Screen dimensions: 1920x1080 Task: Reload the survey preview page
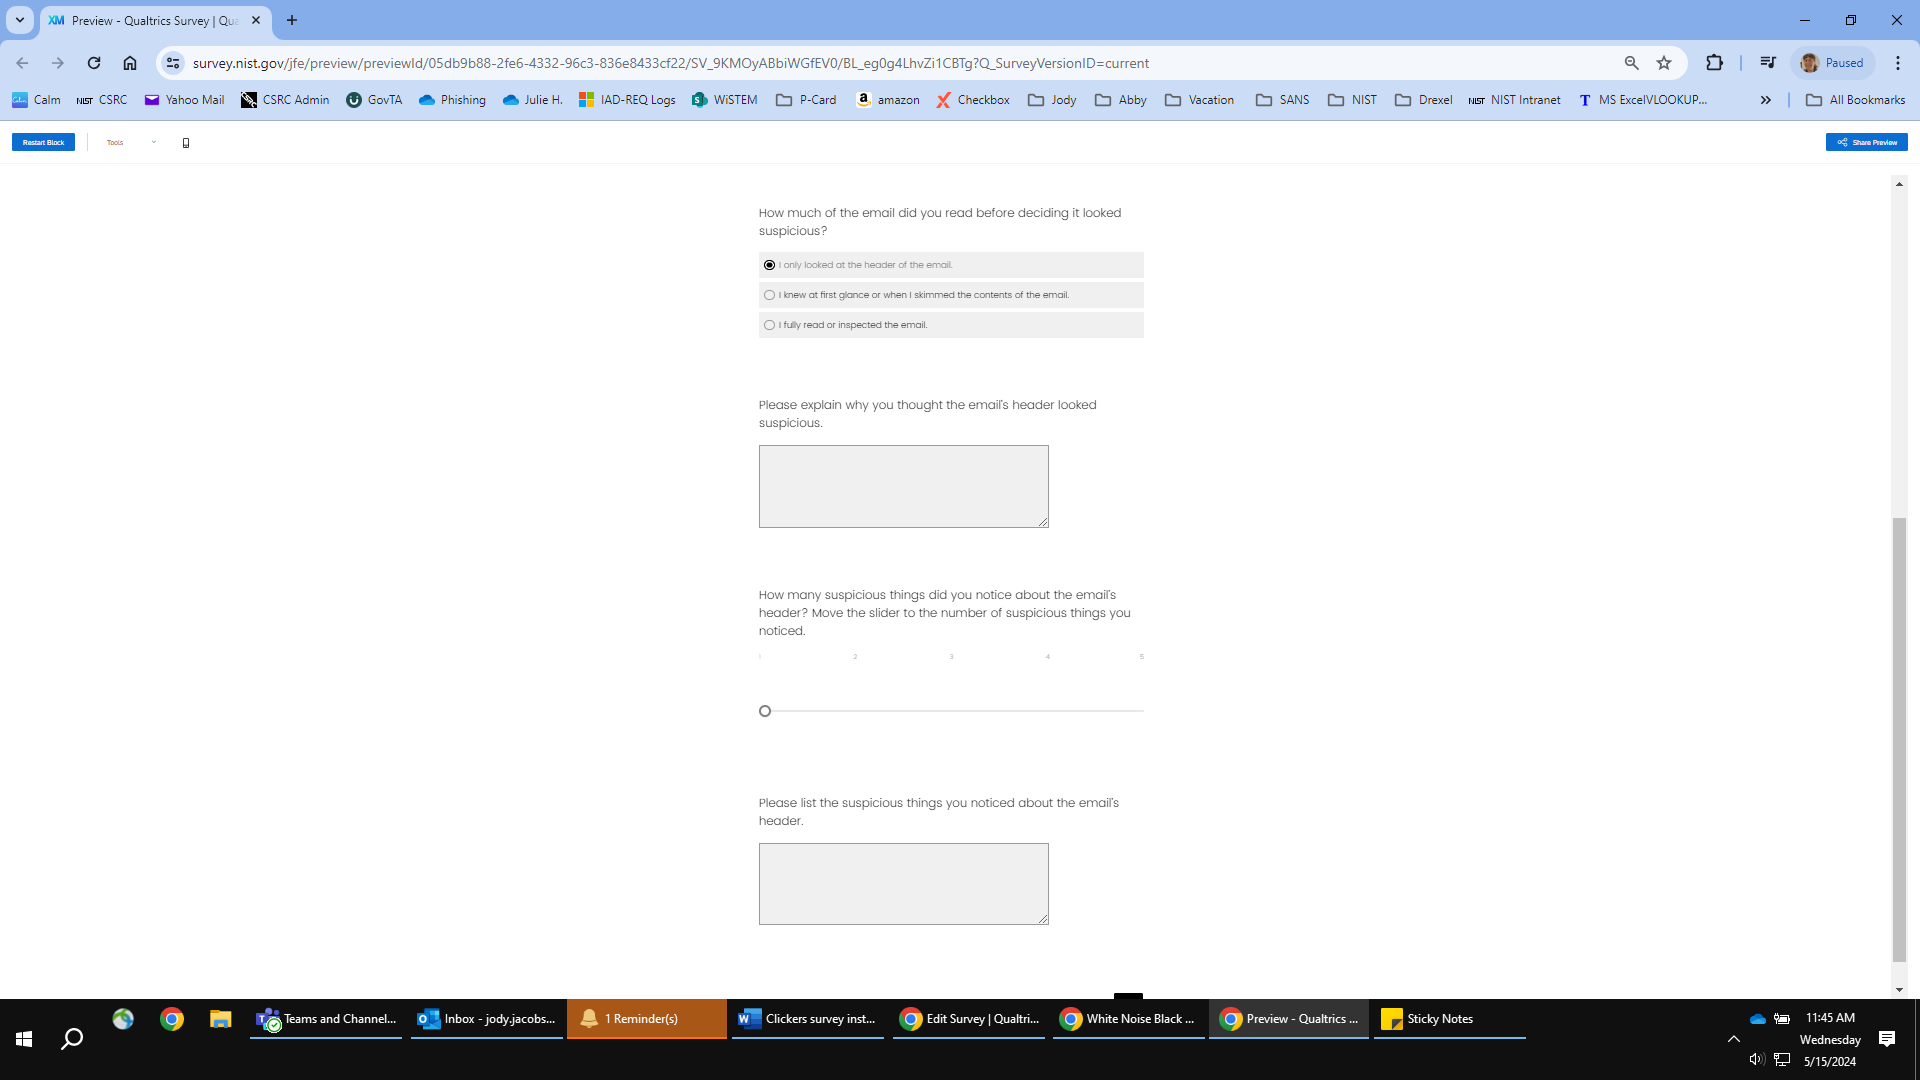[x=94, y=63]
